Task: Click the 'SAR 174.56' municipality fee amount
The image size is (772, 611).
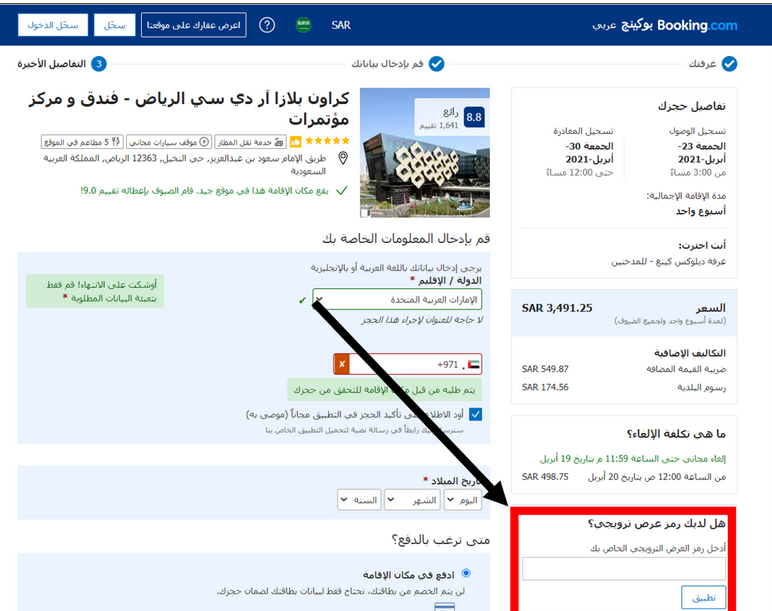Action: 545,387
